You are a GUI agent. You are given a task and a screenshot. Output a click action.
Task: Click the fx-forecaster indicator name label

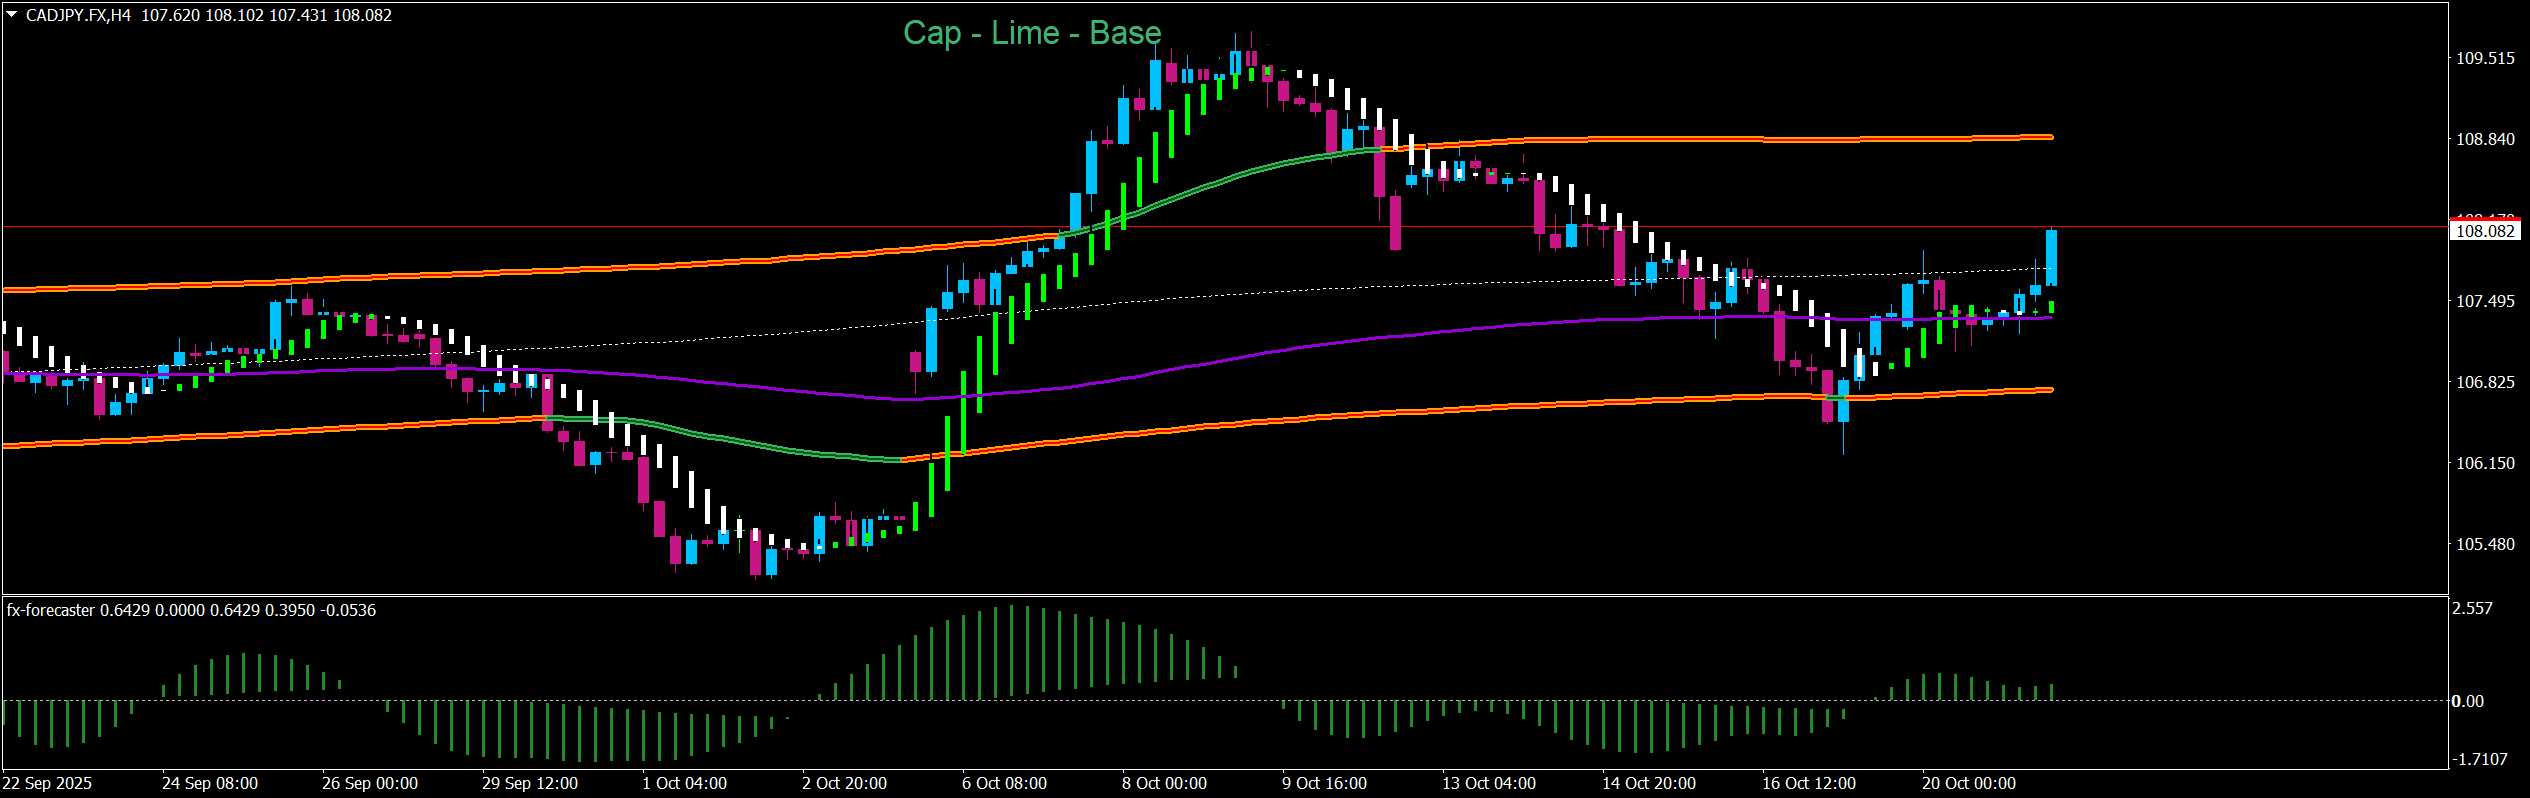(x=51, y=610)
